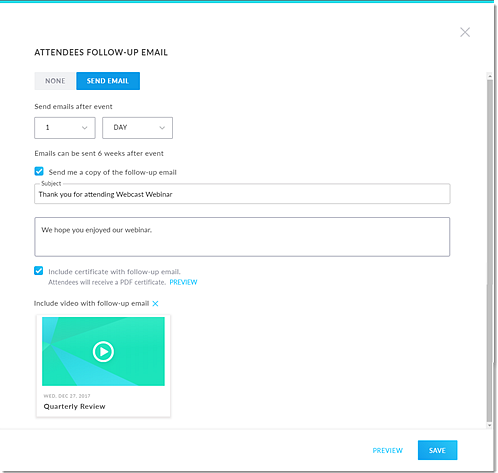Expand the number of days dropdown
Image resolution: width=498 pixels, height=473 pixels.
click(65, 128)
